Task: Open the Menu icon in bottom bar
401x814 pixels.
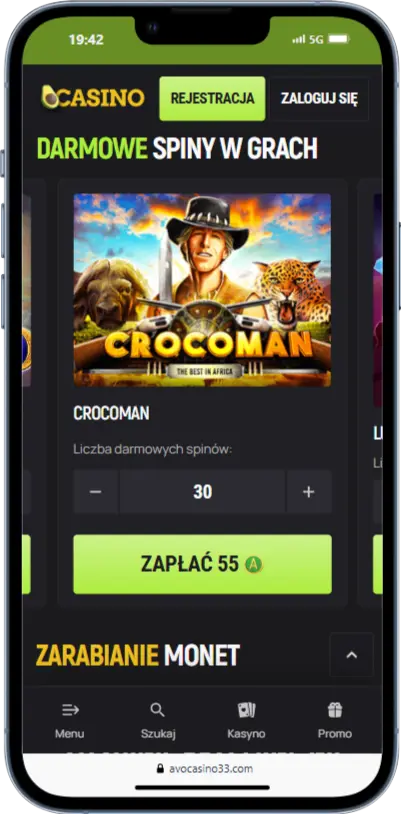Action: (70, 710)
